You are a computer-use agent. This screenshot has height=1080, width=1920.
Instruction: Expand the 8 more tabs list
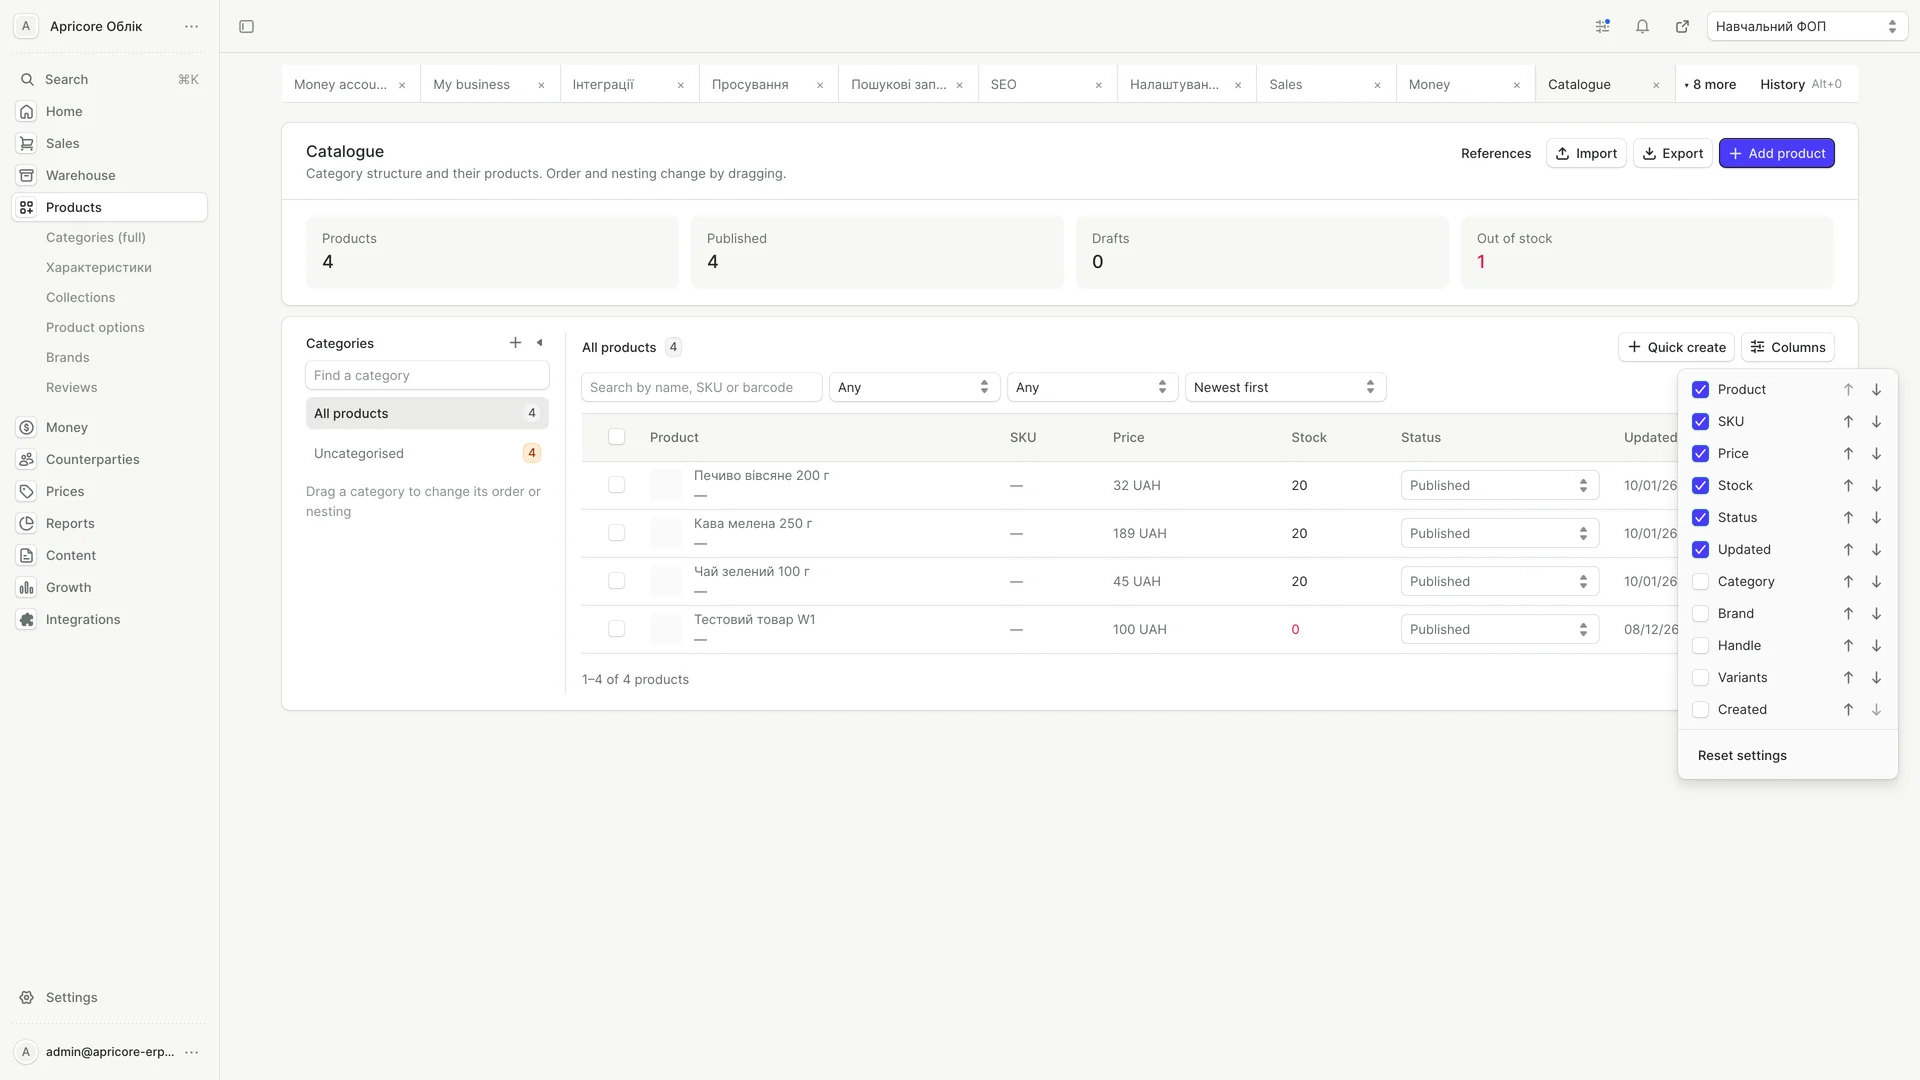click(x=1711, y=85)
